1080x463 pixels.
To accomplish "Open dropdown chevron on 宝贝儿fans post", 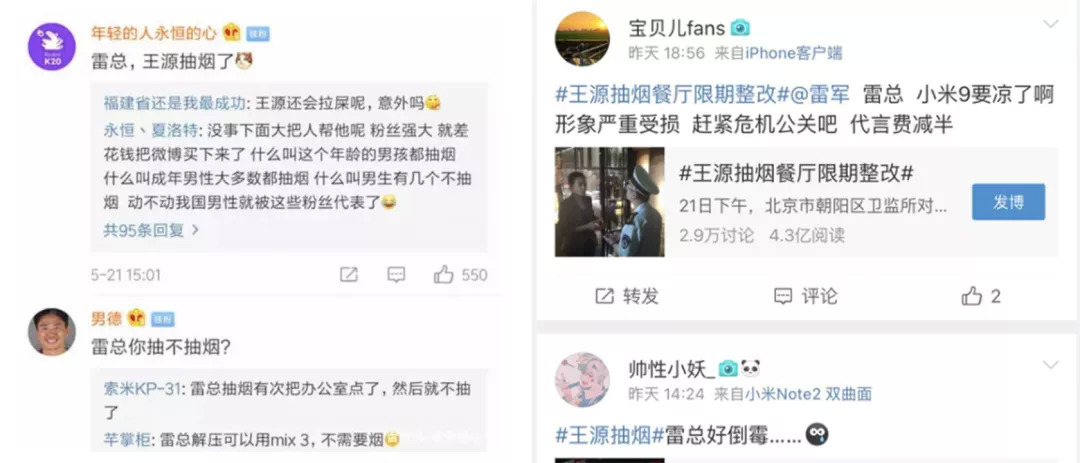I will pos(1051,25).
